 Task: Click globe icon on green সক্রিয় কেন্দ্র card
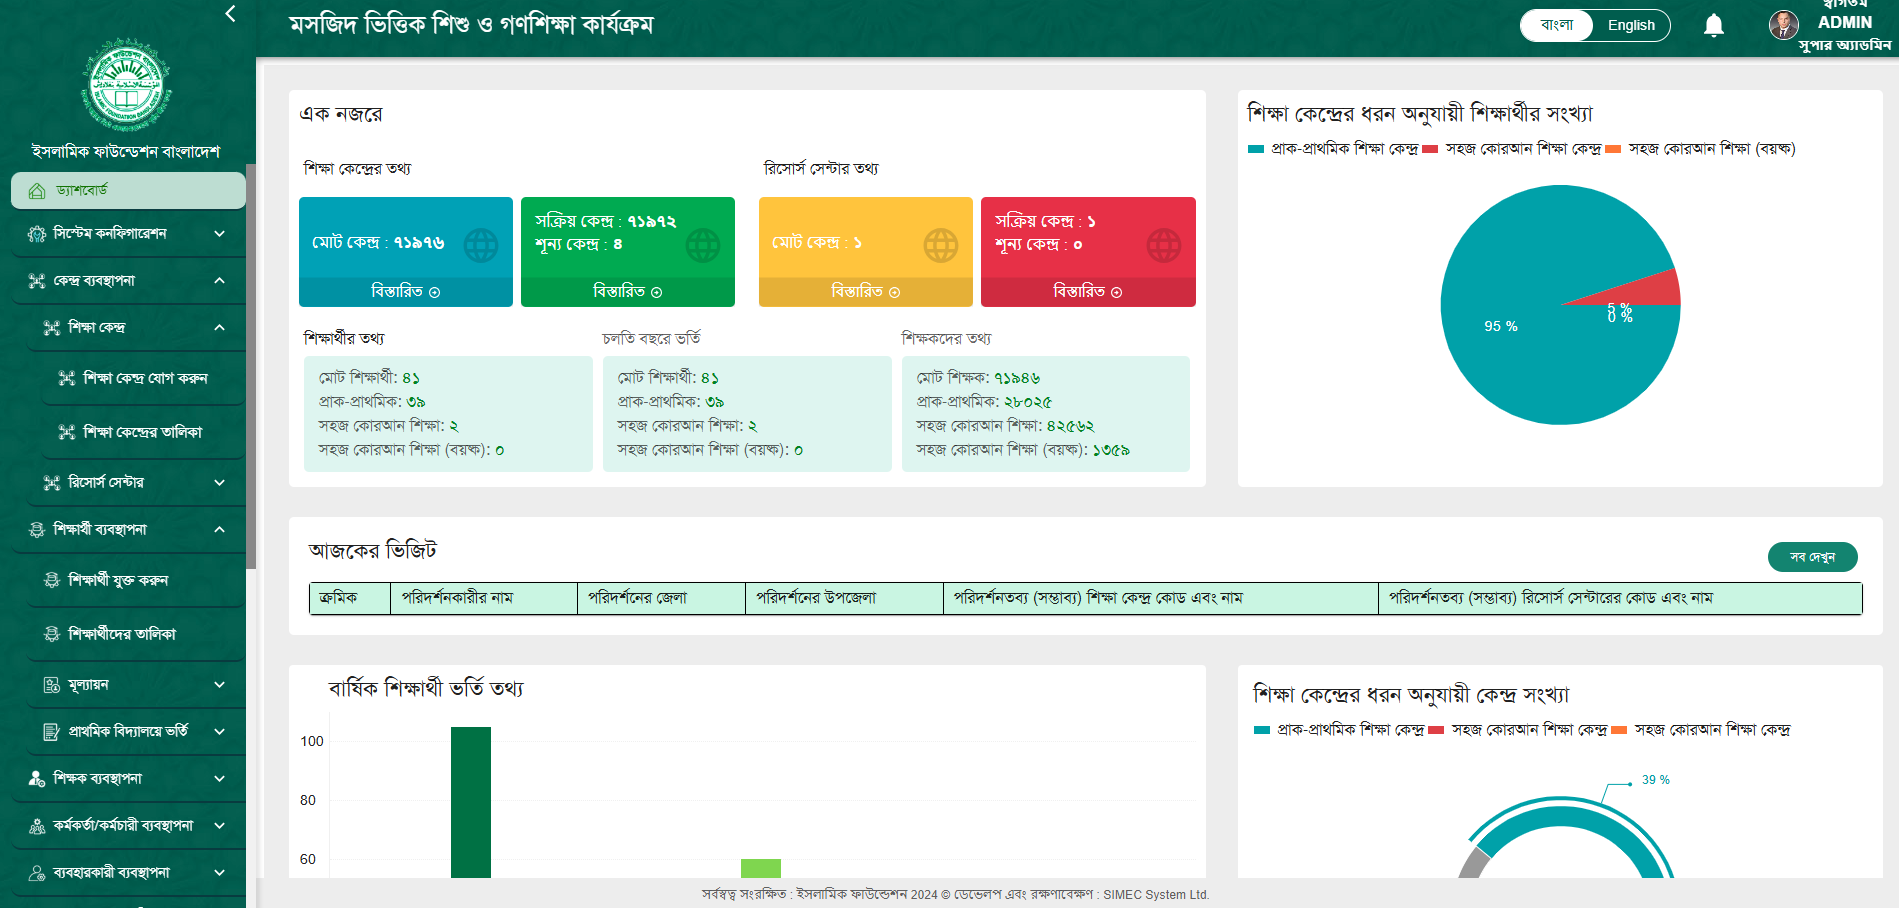click(x=703, y=245)
